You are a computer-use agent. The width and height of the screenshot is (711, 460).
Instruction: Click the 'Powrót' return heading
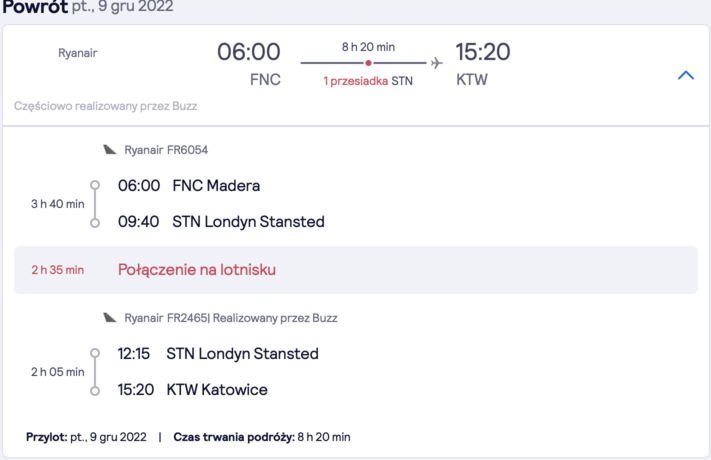(35, 7)
